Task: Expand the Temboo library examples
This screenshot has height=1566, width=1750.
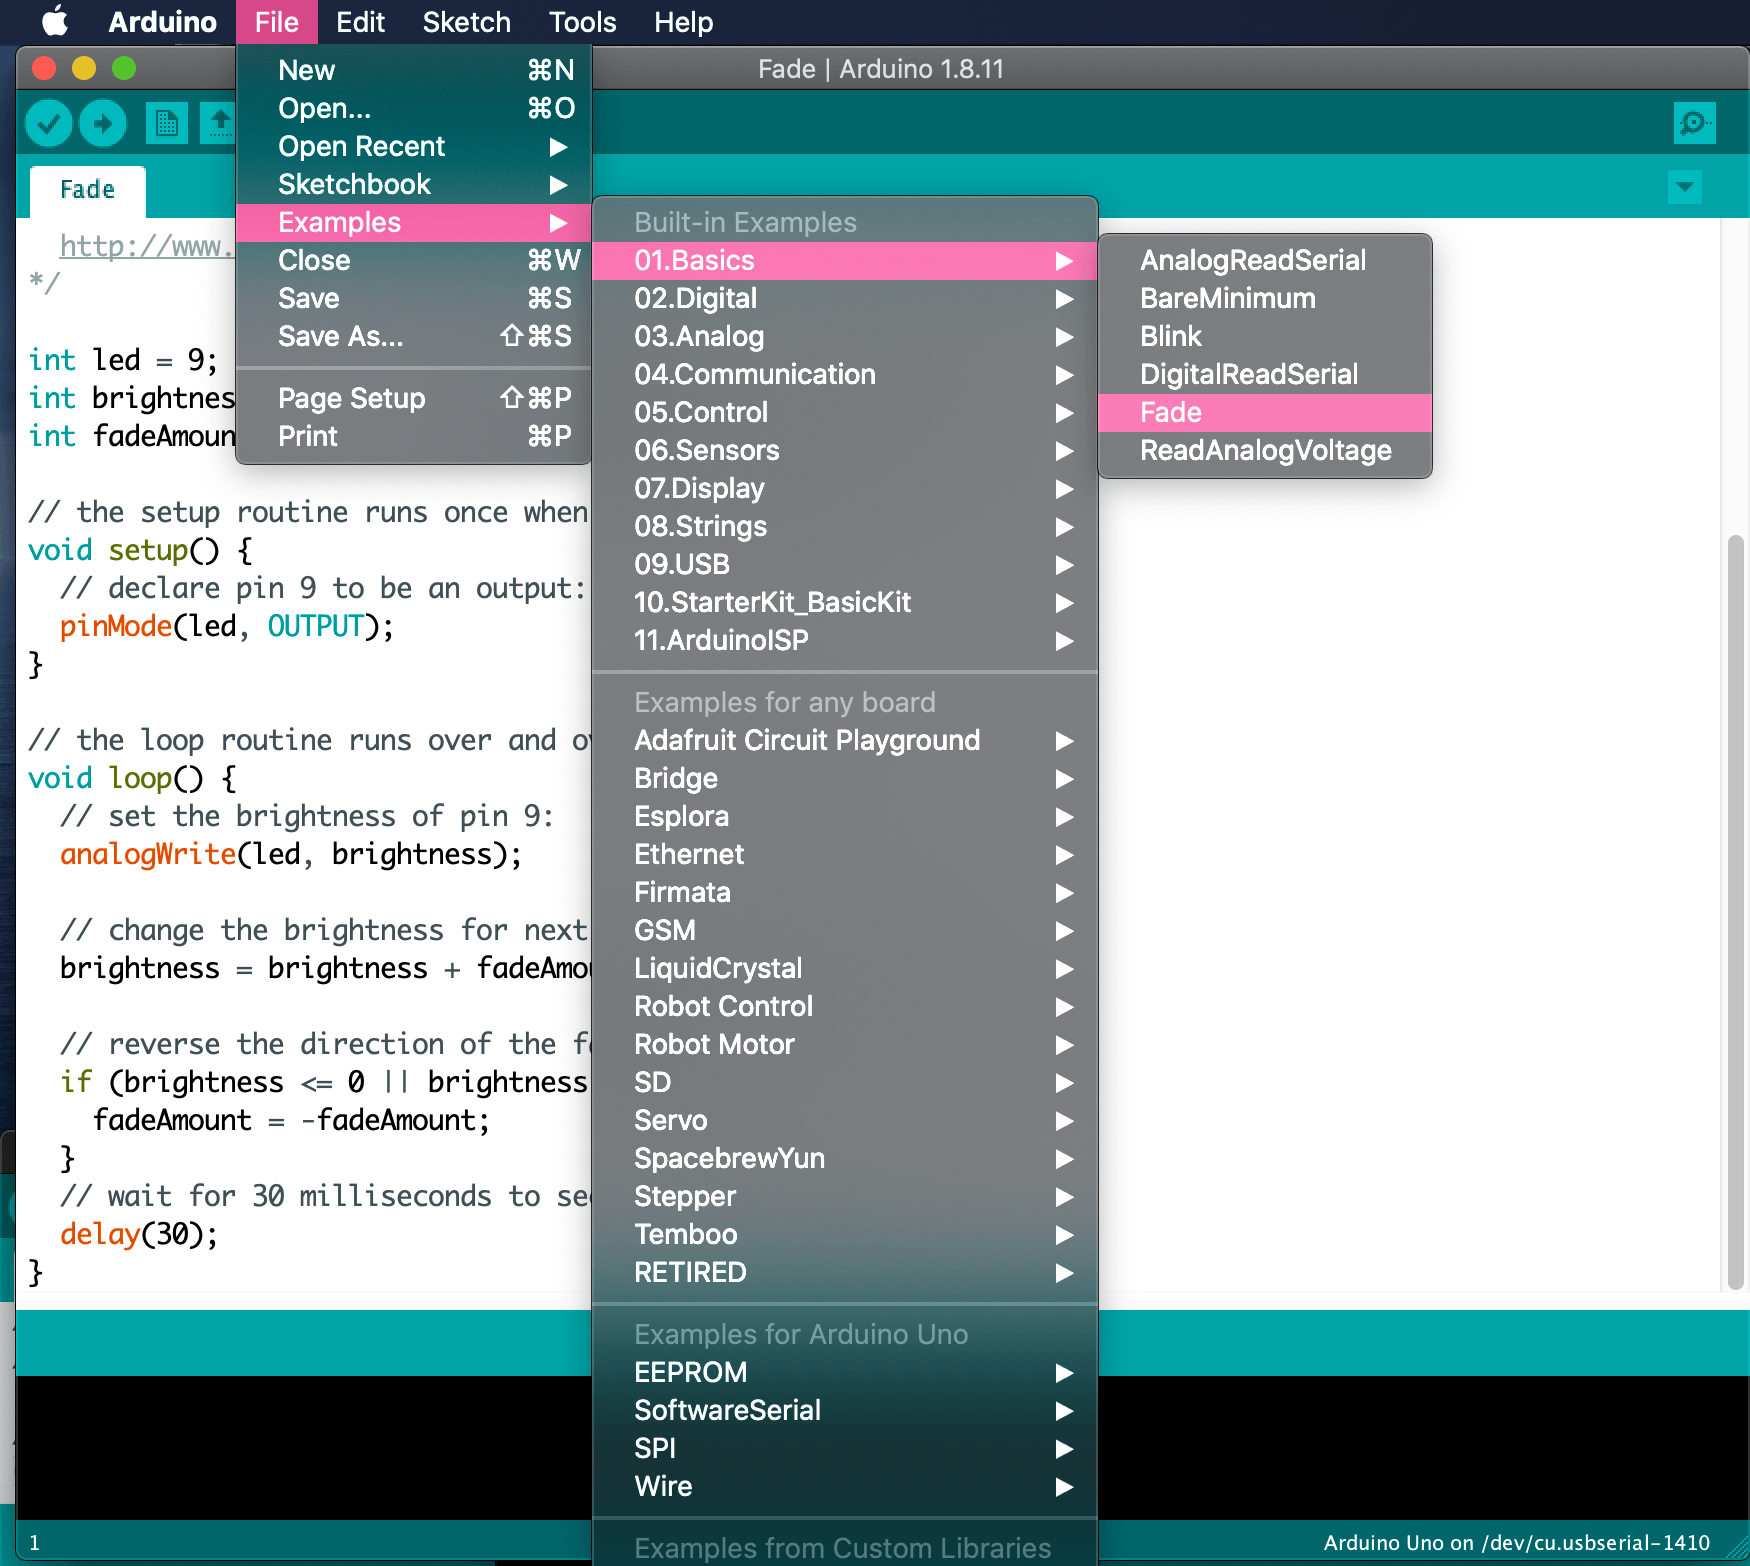Action: pyautogui.click(x=845, y=1234)
